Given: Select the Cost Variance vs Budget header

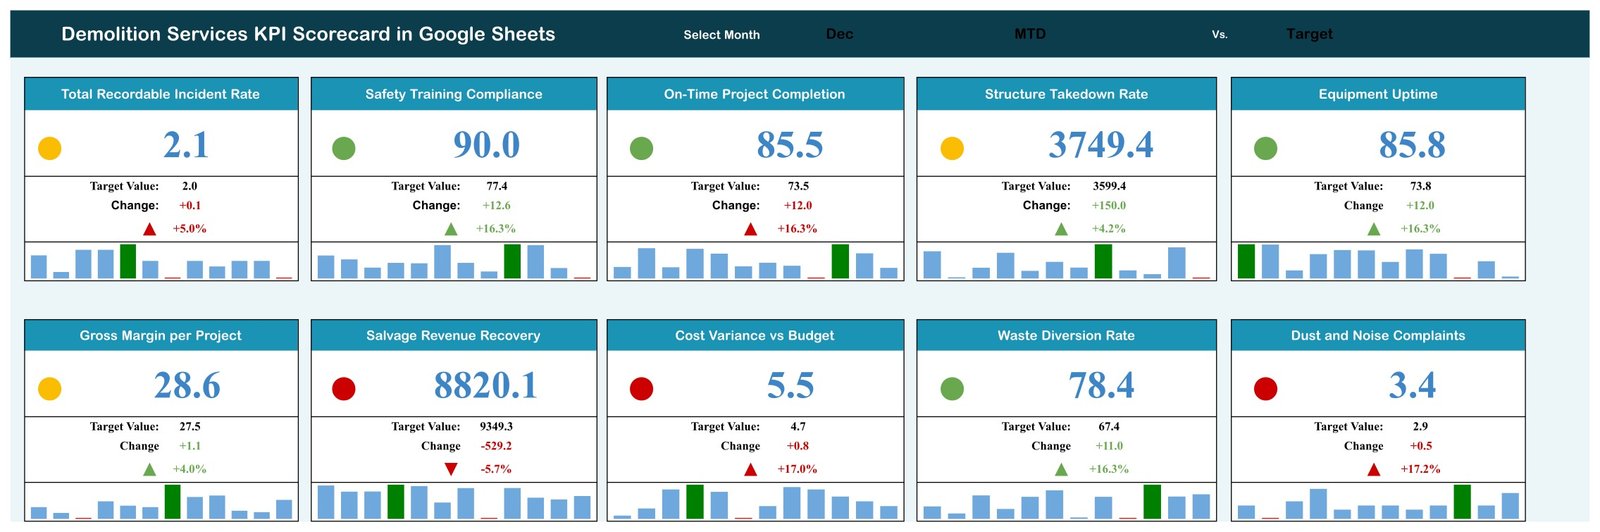Looking at the screenshot, I should 755,335.
